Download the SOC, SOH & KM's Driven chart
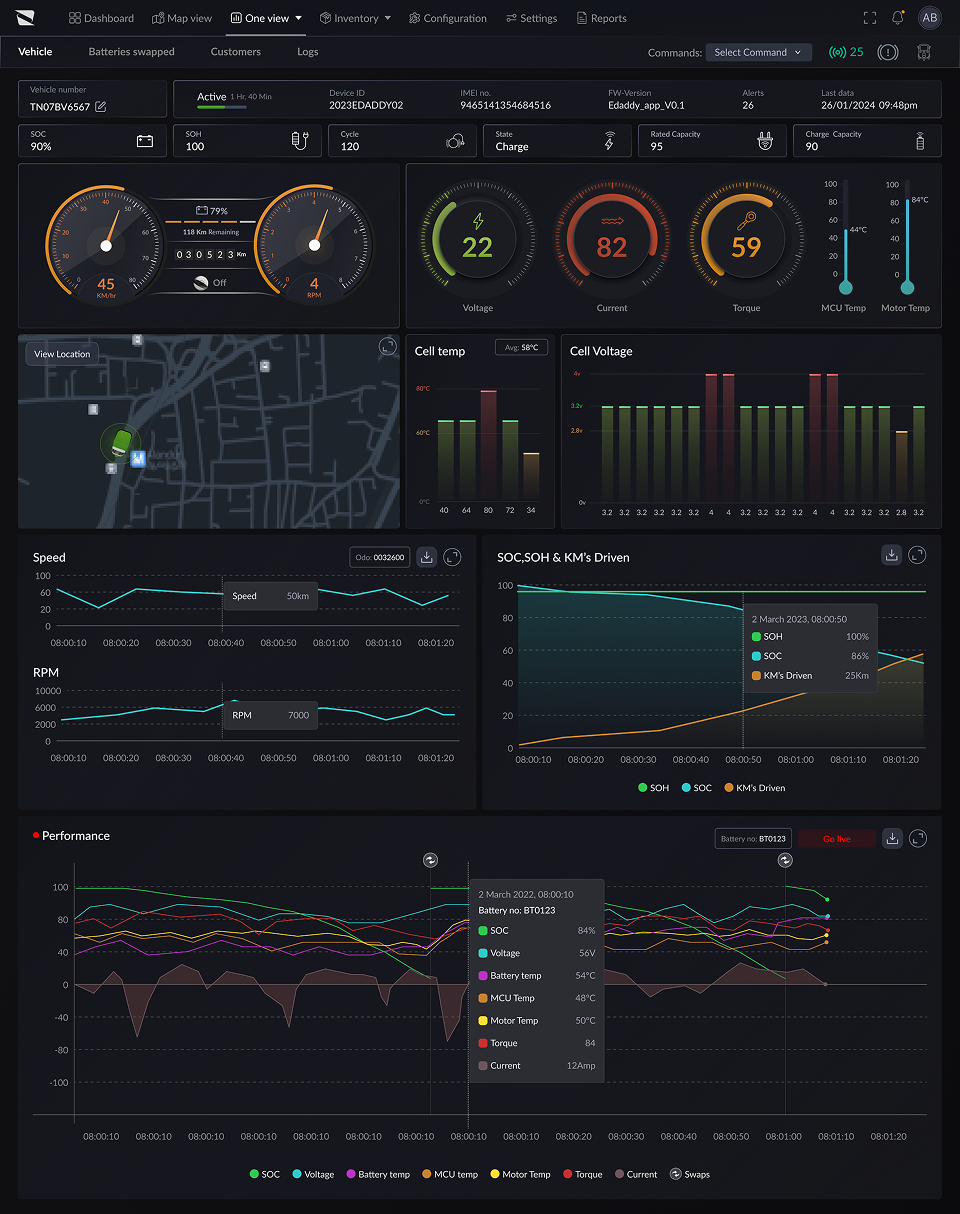The image size is (960, 1214). click(892, 555)
